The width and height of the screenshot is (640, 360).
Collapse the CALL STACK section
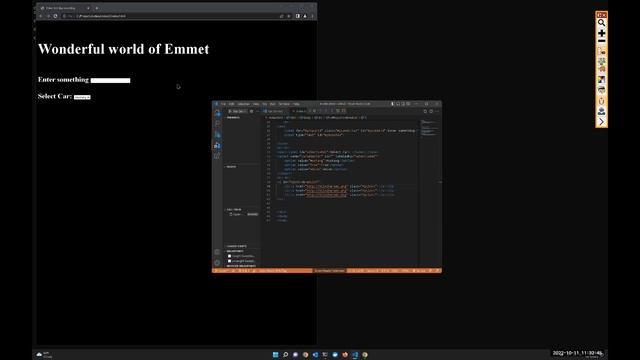pos(234,209)
